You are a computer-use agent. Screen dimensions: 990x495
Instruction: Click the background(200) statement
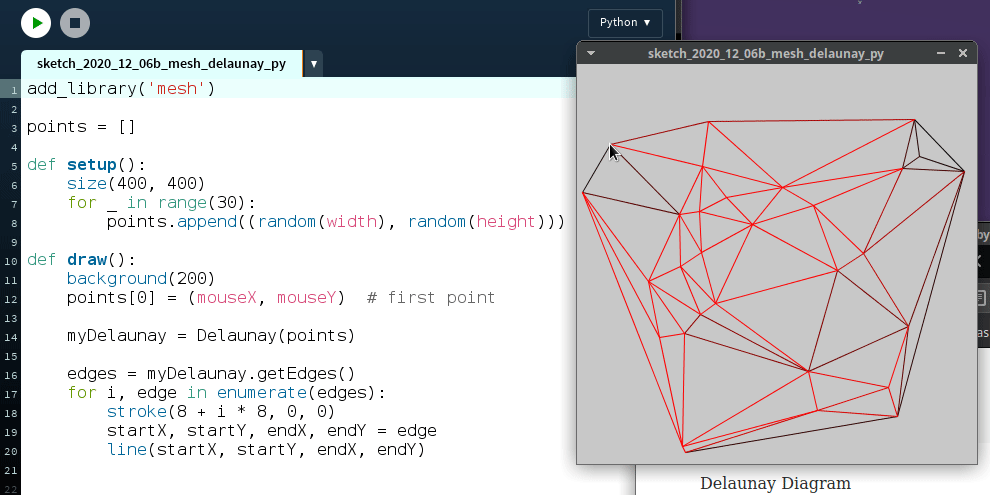coord(140,279)
